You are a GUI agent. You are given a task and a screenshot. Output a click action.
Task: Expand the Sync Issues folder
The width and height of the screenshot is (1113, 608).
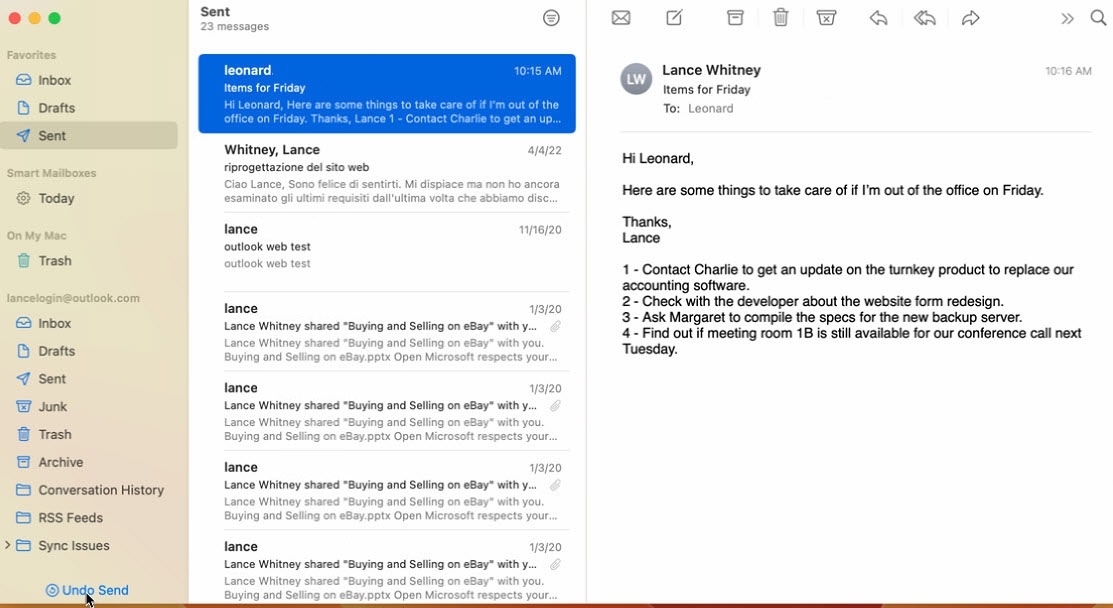click(7, 546)
